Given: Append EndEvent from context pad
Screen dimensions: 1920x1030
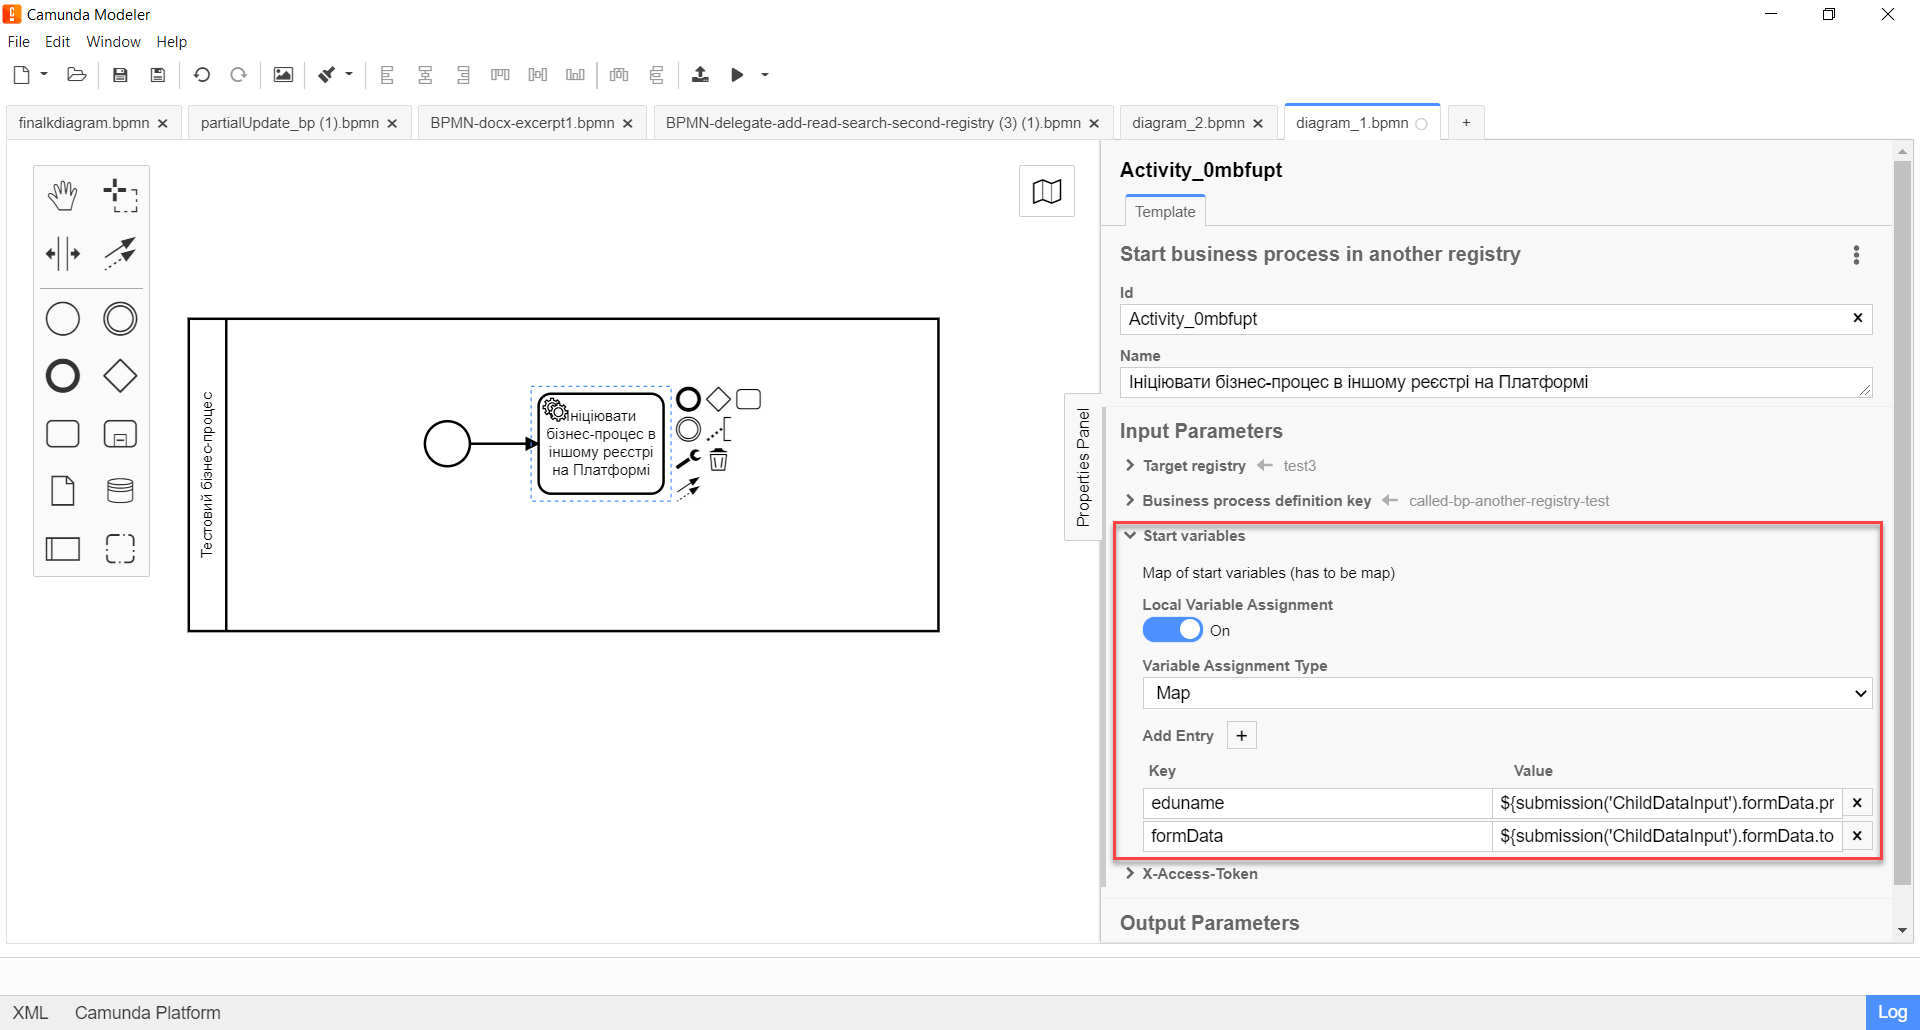Looking at the screenshot, I should (x=688, y=400).
